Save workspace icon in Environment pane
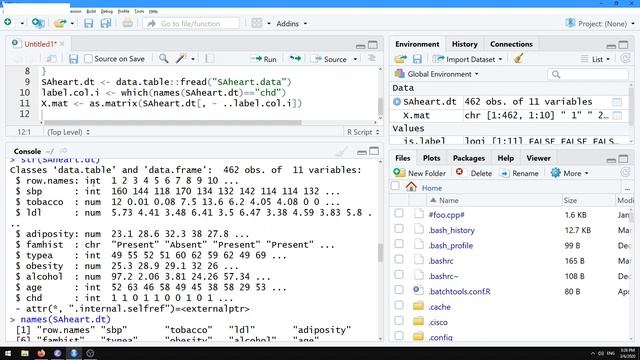Screen dimensions: 640x360 pos(417,59)
